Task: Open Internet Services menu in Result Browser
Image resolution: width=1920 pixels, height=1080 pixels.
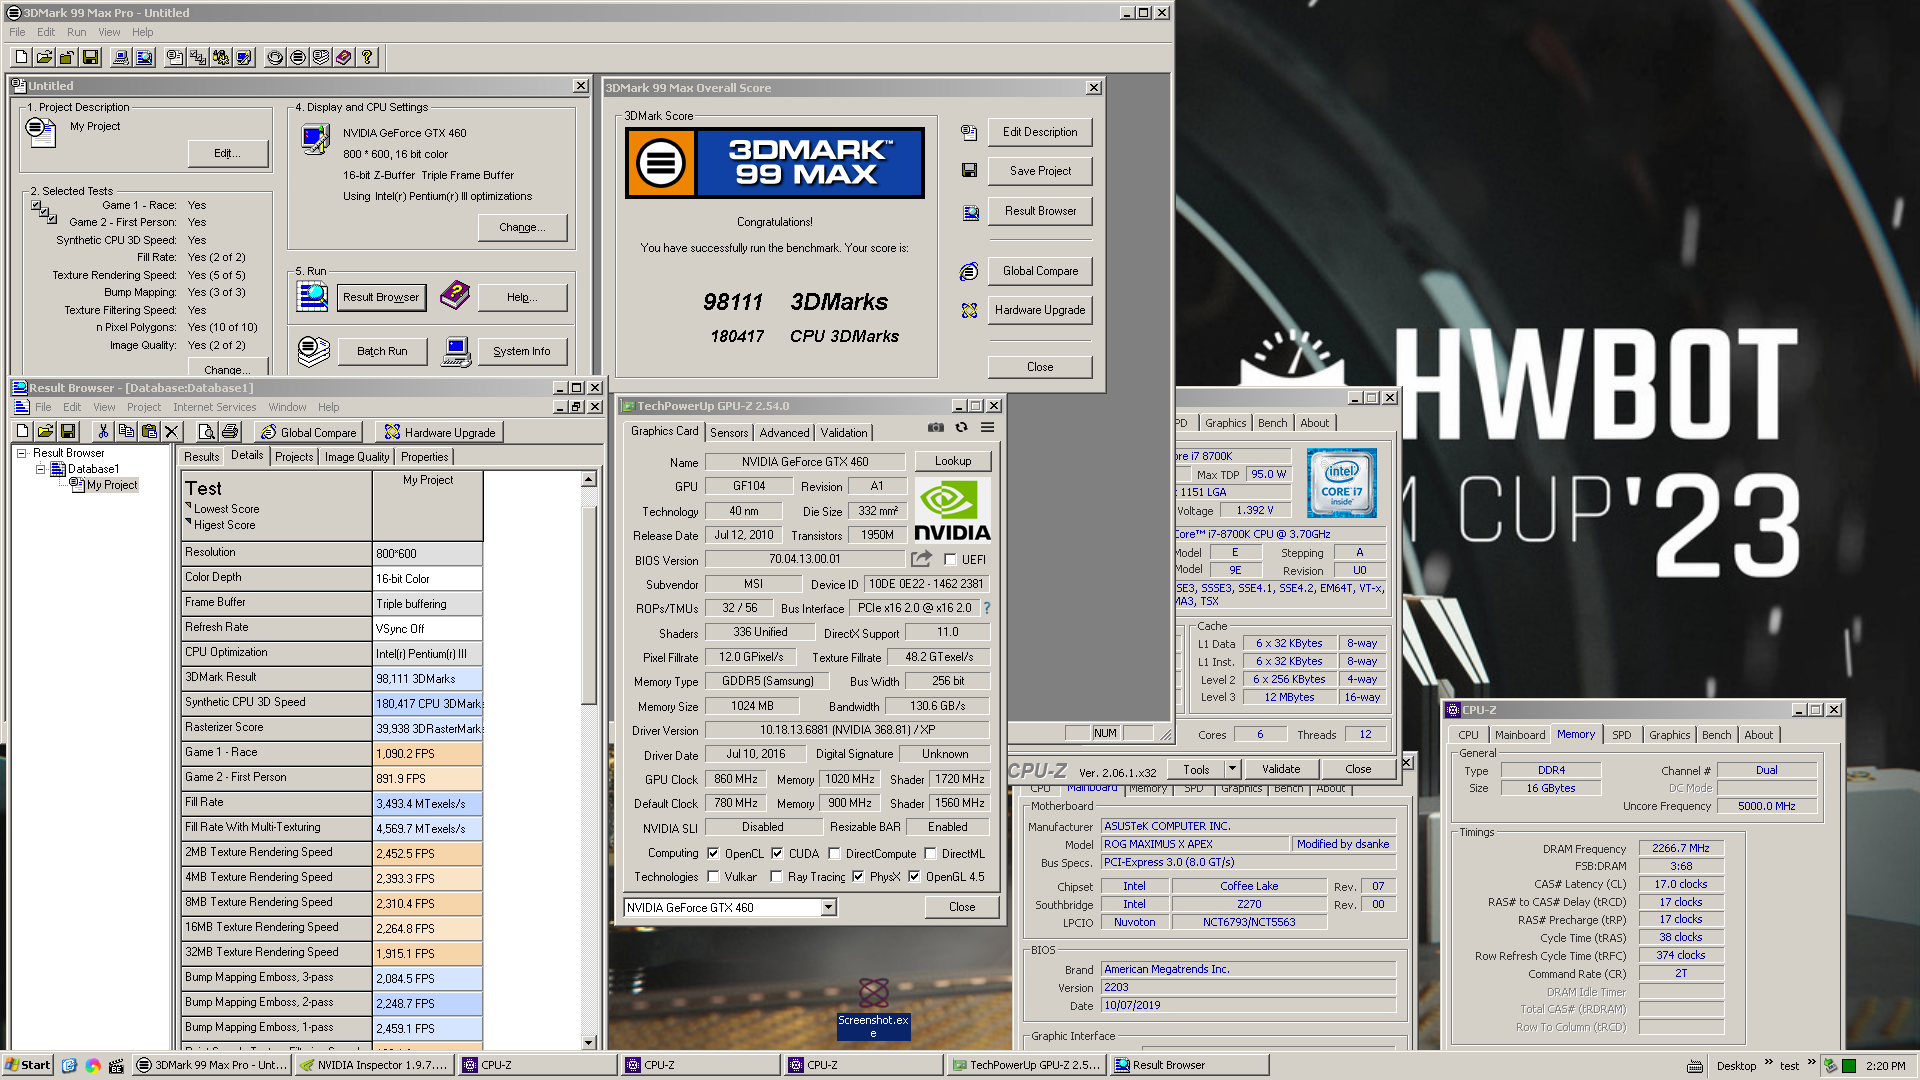Action: [x=214, y=407]
